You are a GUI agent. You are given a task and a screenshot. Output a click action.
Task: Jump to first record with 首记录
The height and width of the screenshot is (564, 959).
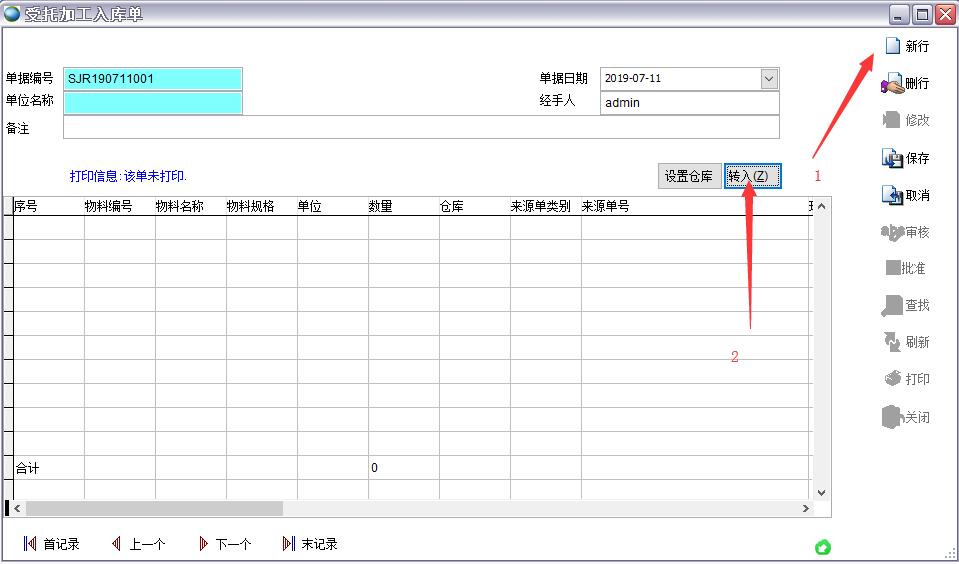[x=51, y=544]
